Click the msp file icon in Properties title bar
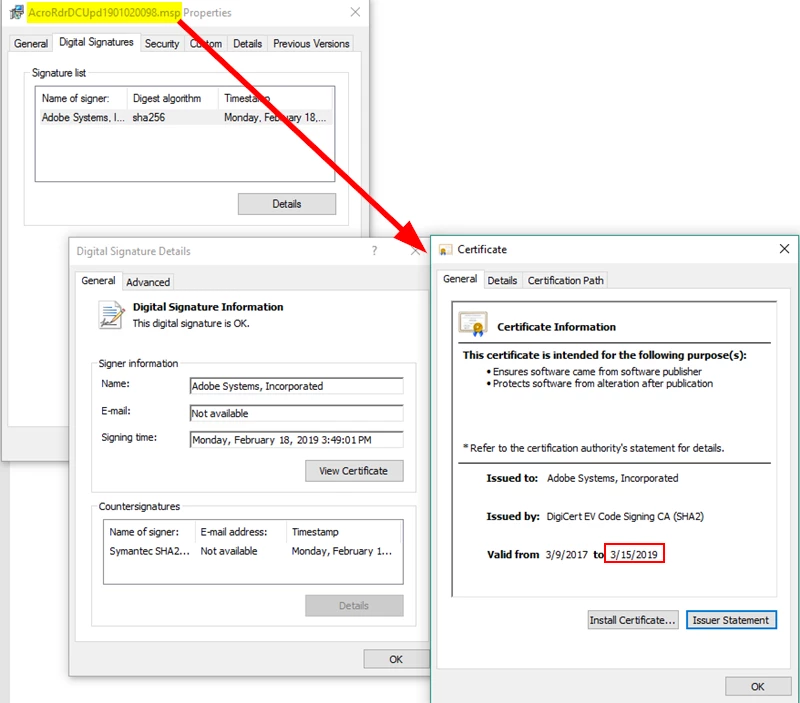This screenshot has width=800, height=703. [x=17, y=12]
